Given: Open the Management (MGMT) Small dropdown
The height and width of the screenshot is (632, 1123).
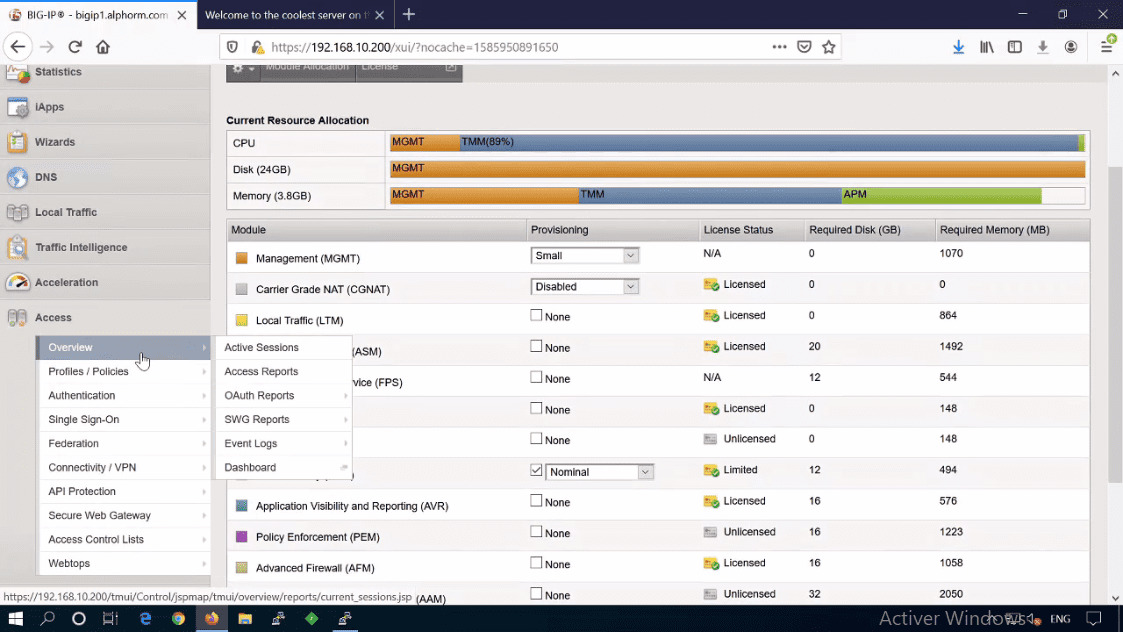Looking at the screenshot, I should coord(584,255).
